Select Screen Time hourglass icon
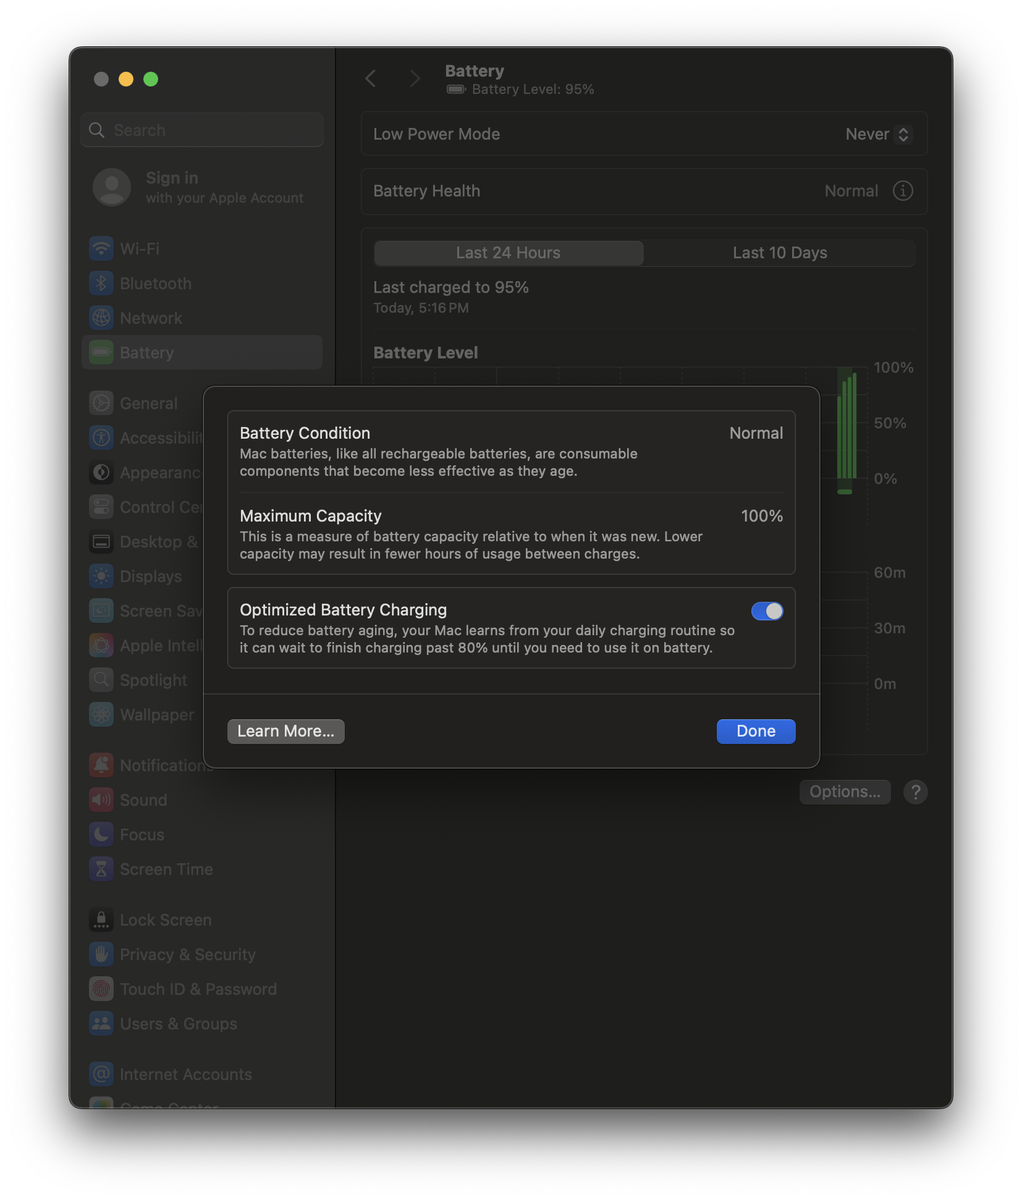 tap(101, 869)
